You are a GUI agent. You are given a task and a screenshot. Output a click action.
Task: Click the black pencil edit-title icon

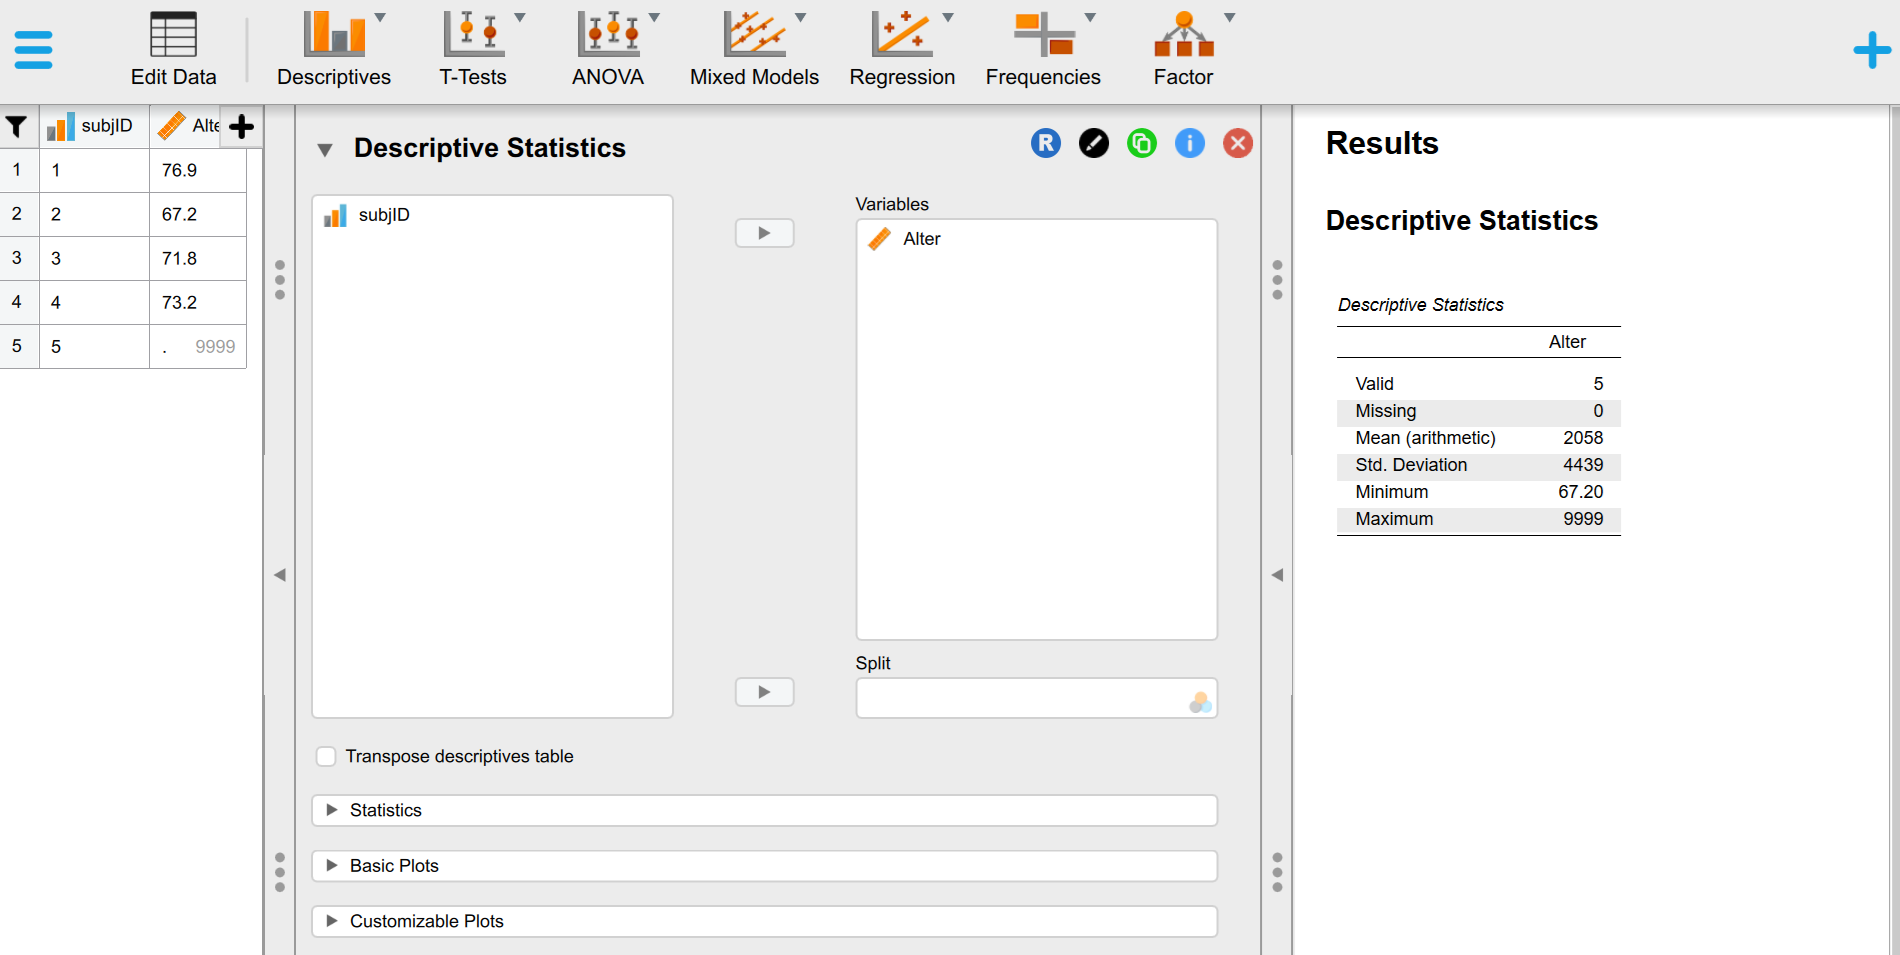tap(1094, 143)
